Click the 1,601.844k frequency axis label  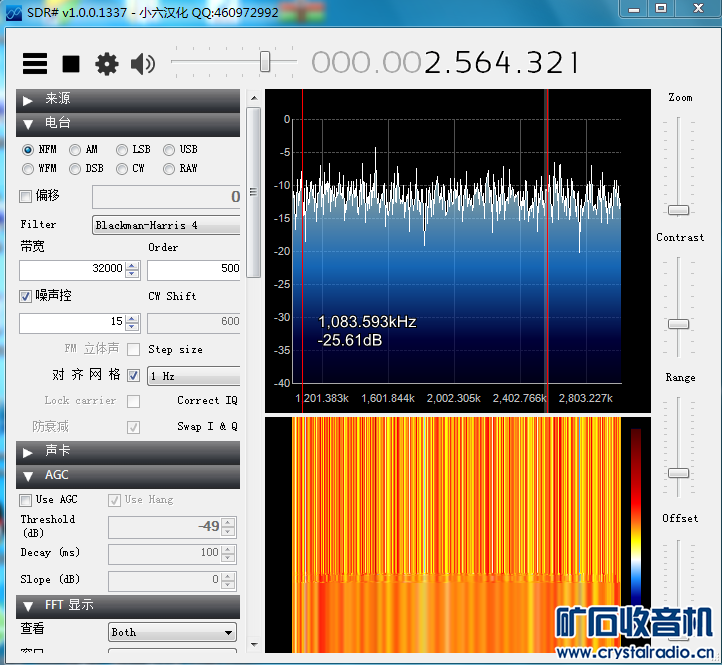point(388,398)
